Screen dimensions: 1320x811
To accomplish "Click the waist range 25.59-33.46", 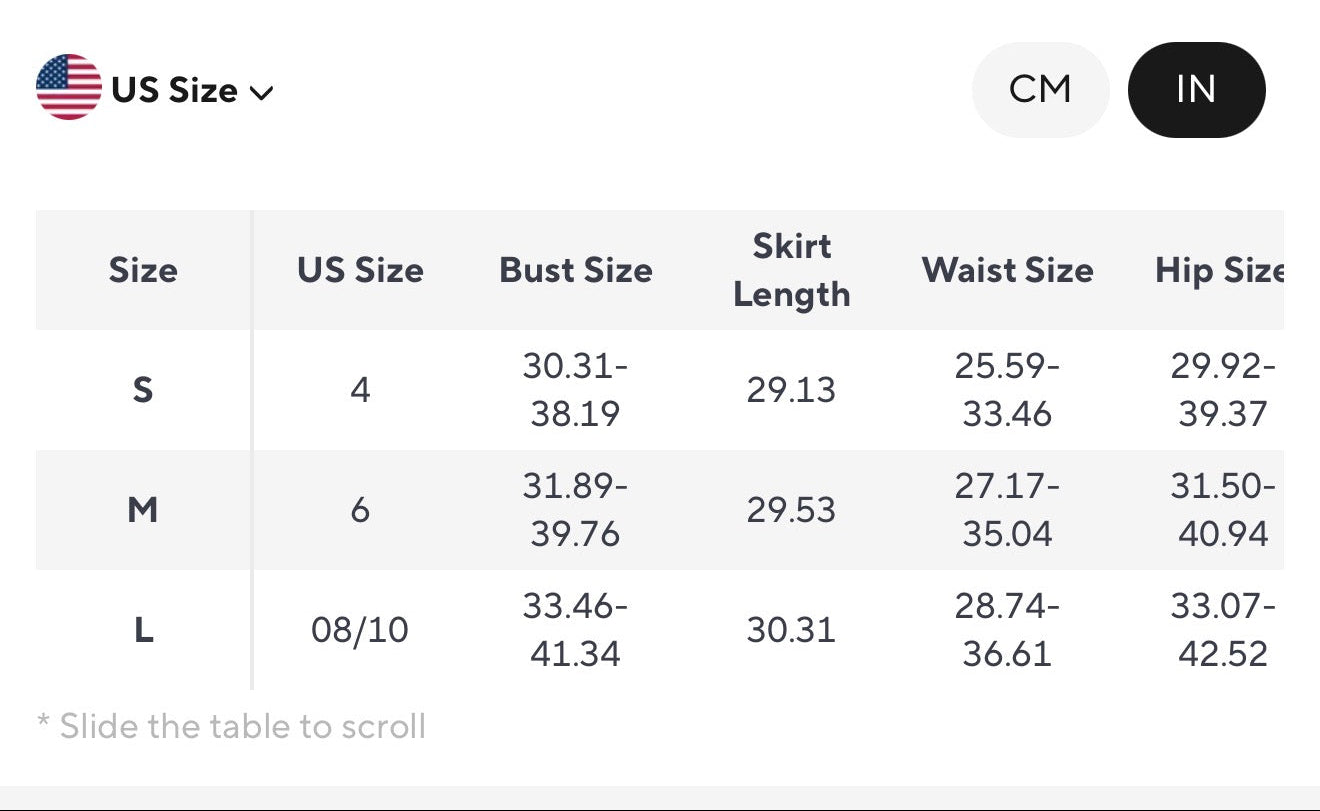I will [x=1007, y=390].
